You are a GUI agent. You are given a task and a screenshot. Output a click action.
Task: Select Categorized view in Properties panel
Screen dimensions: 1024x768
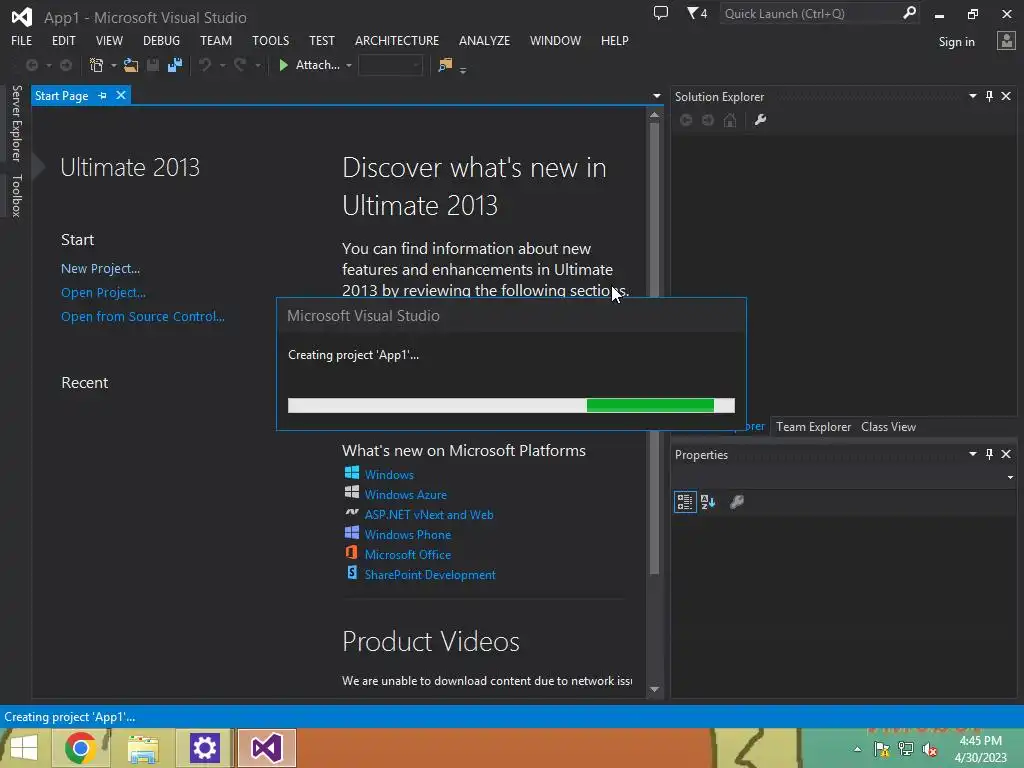tap(685, 502)
